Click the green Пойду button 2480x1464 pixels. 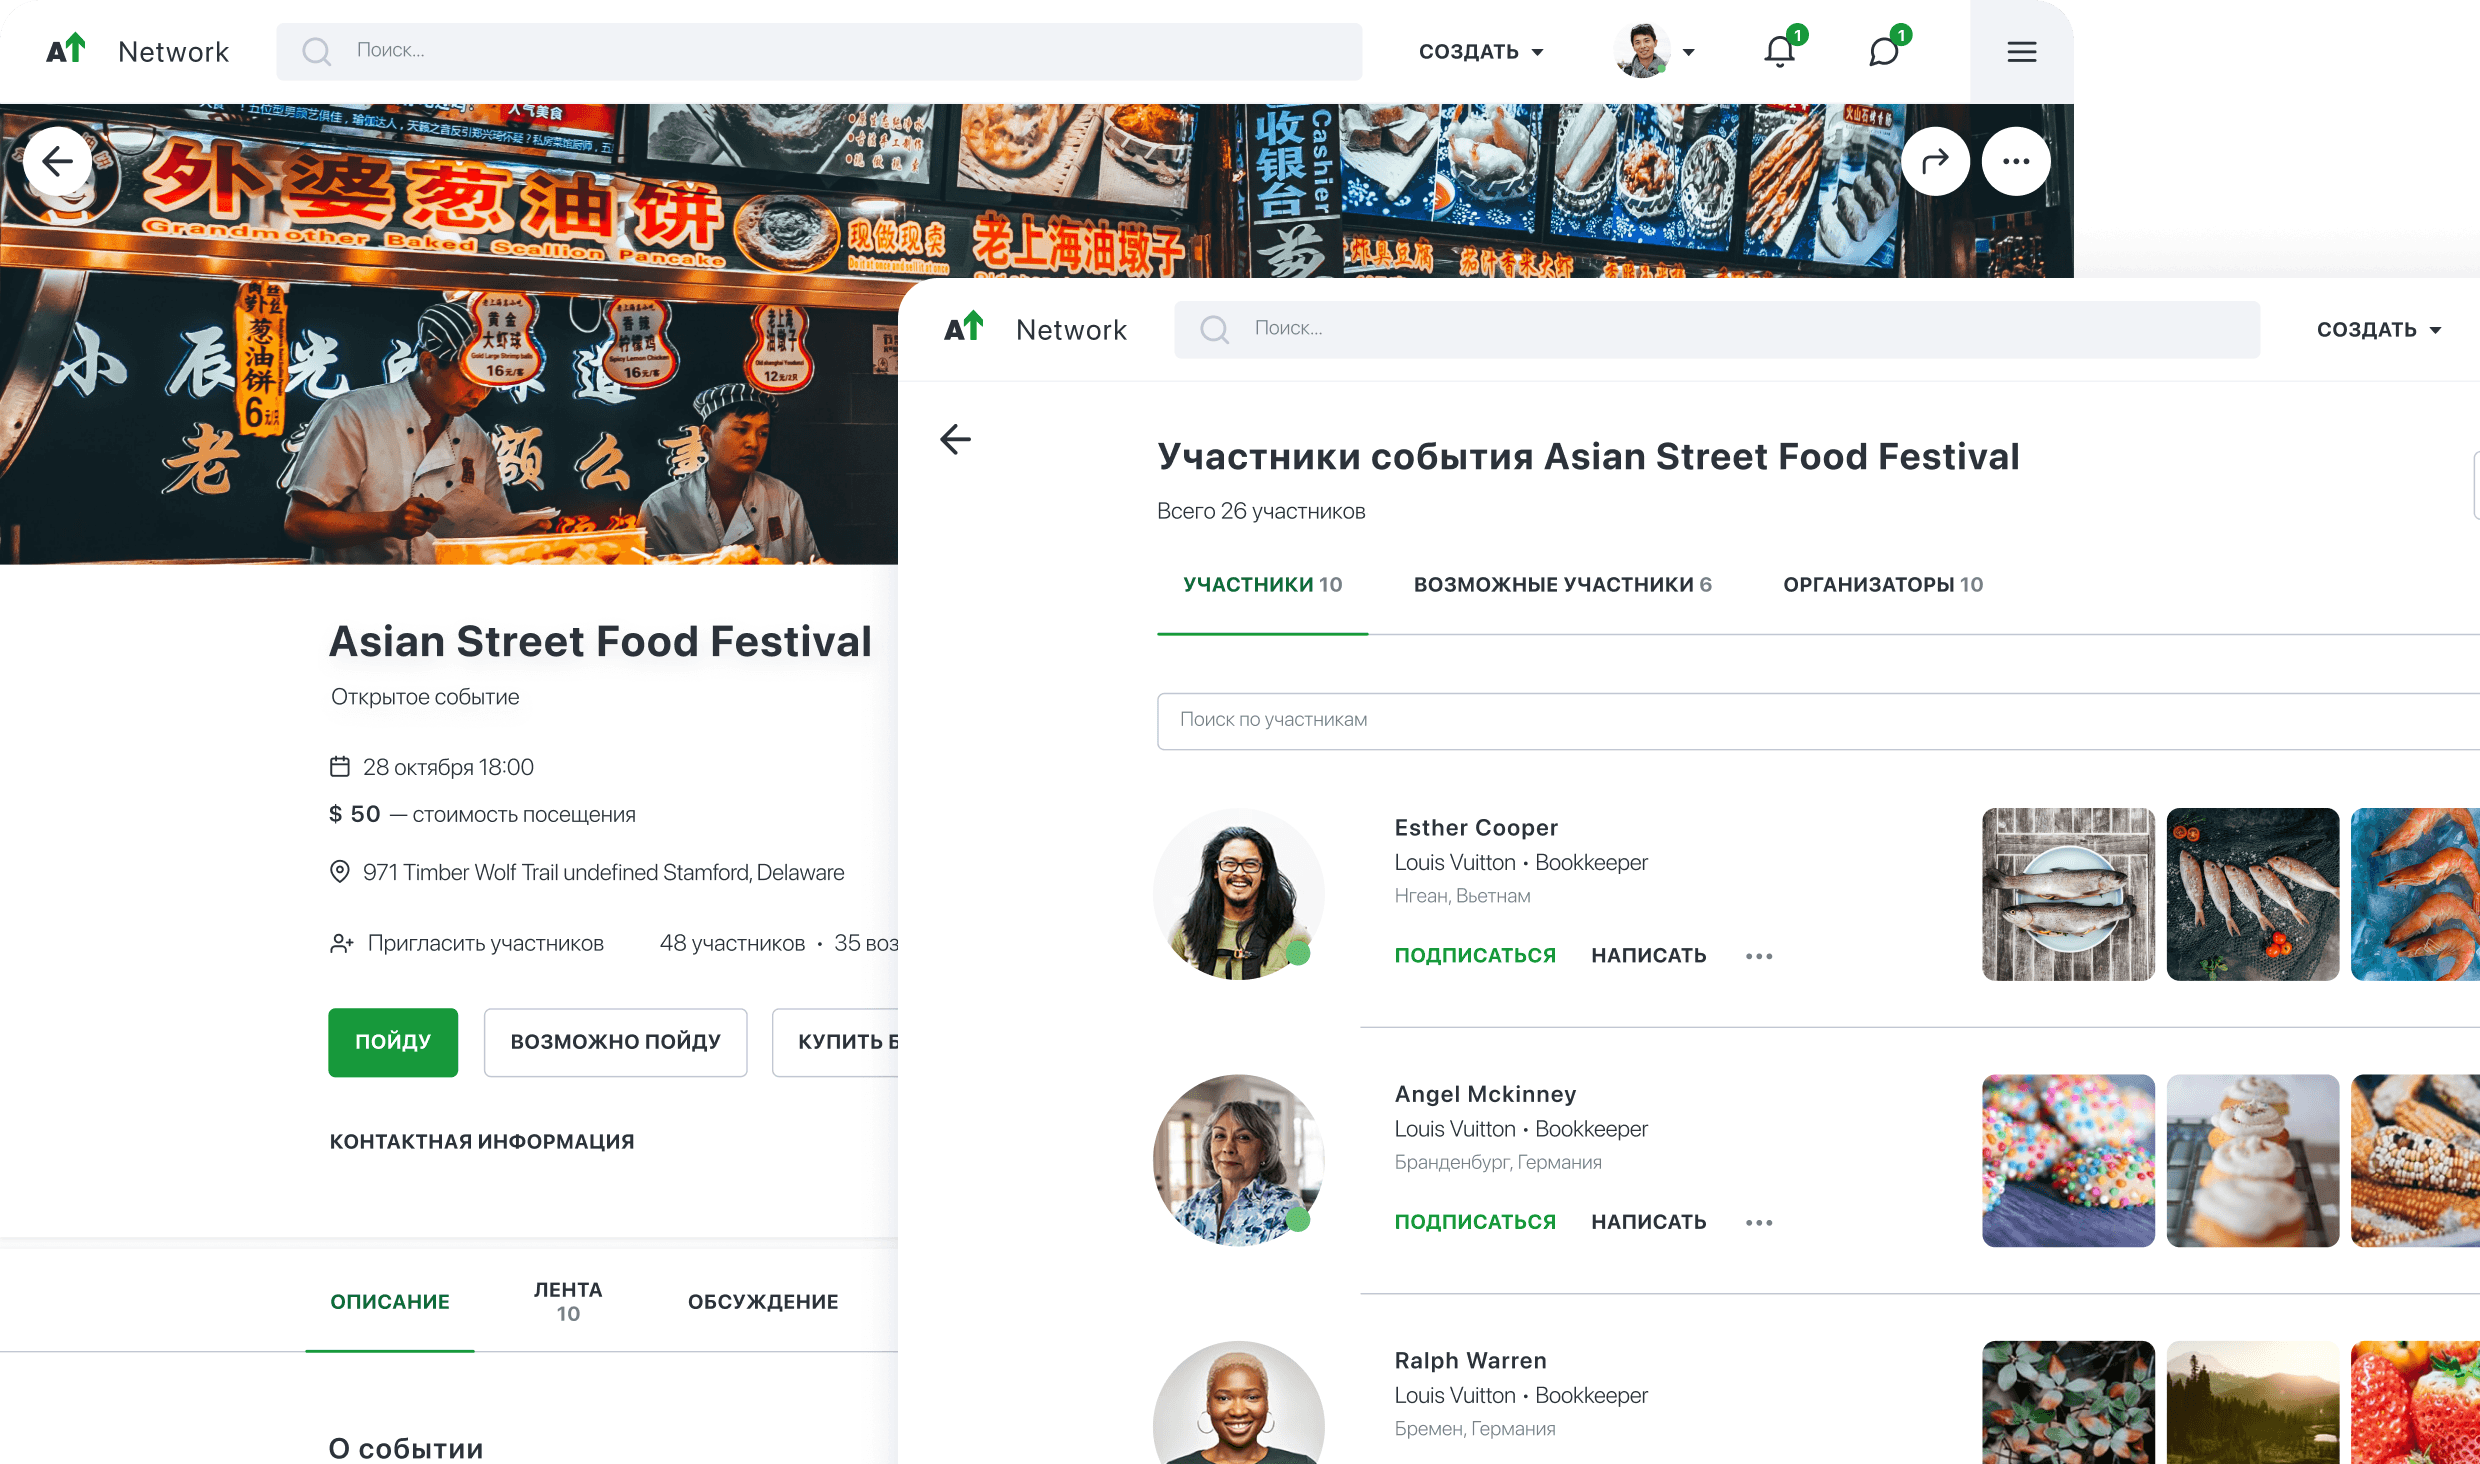coord(393,1042)
